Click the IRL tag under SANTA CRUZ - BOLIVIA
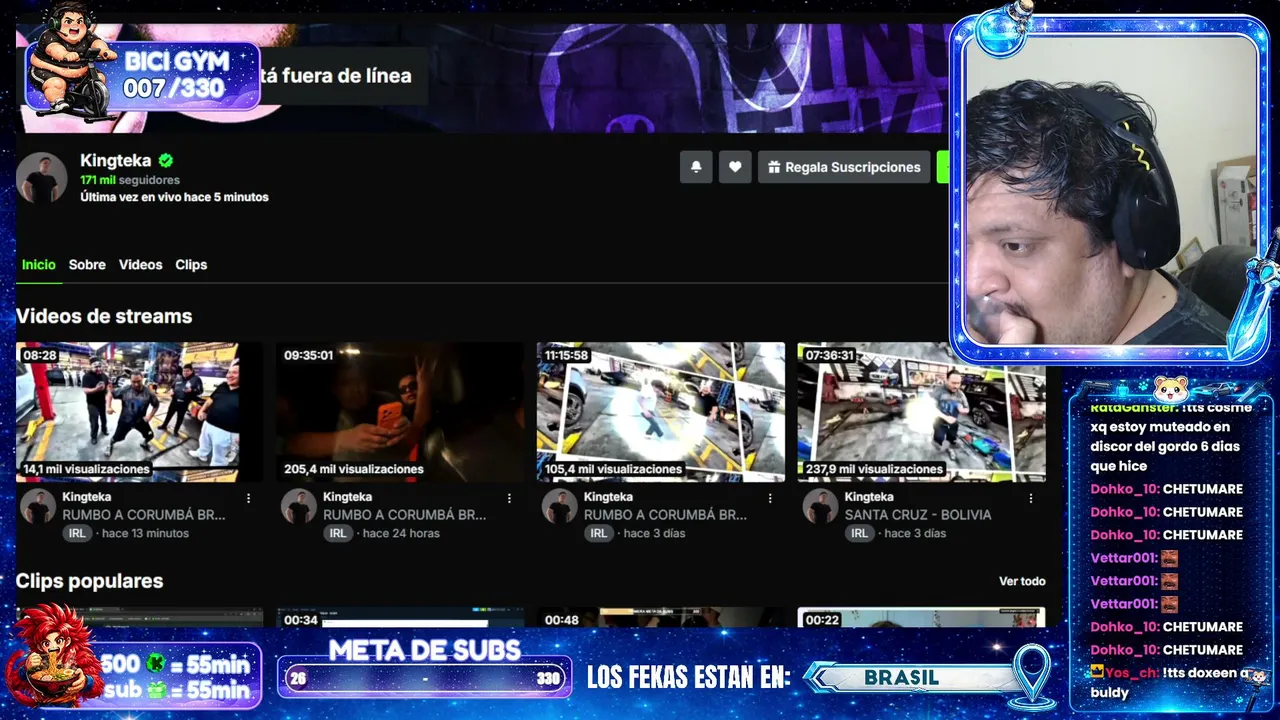The height and width of the screenshot is (720, 1280). pos(859,534)
